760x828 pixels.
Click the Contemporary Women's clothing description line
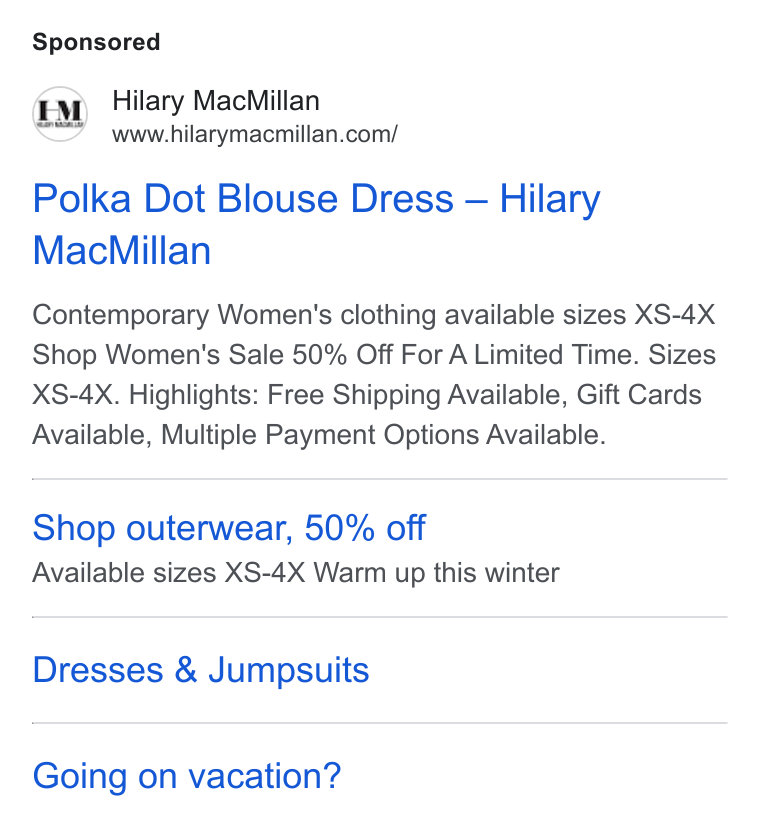[x=373, y=315]
